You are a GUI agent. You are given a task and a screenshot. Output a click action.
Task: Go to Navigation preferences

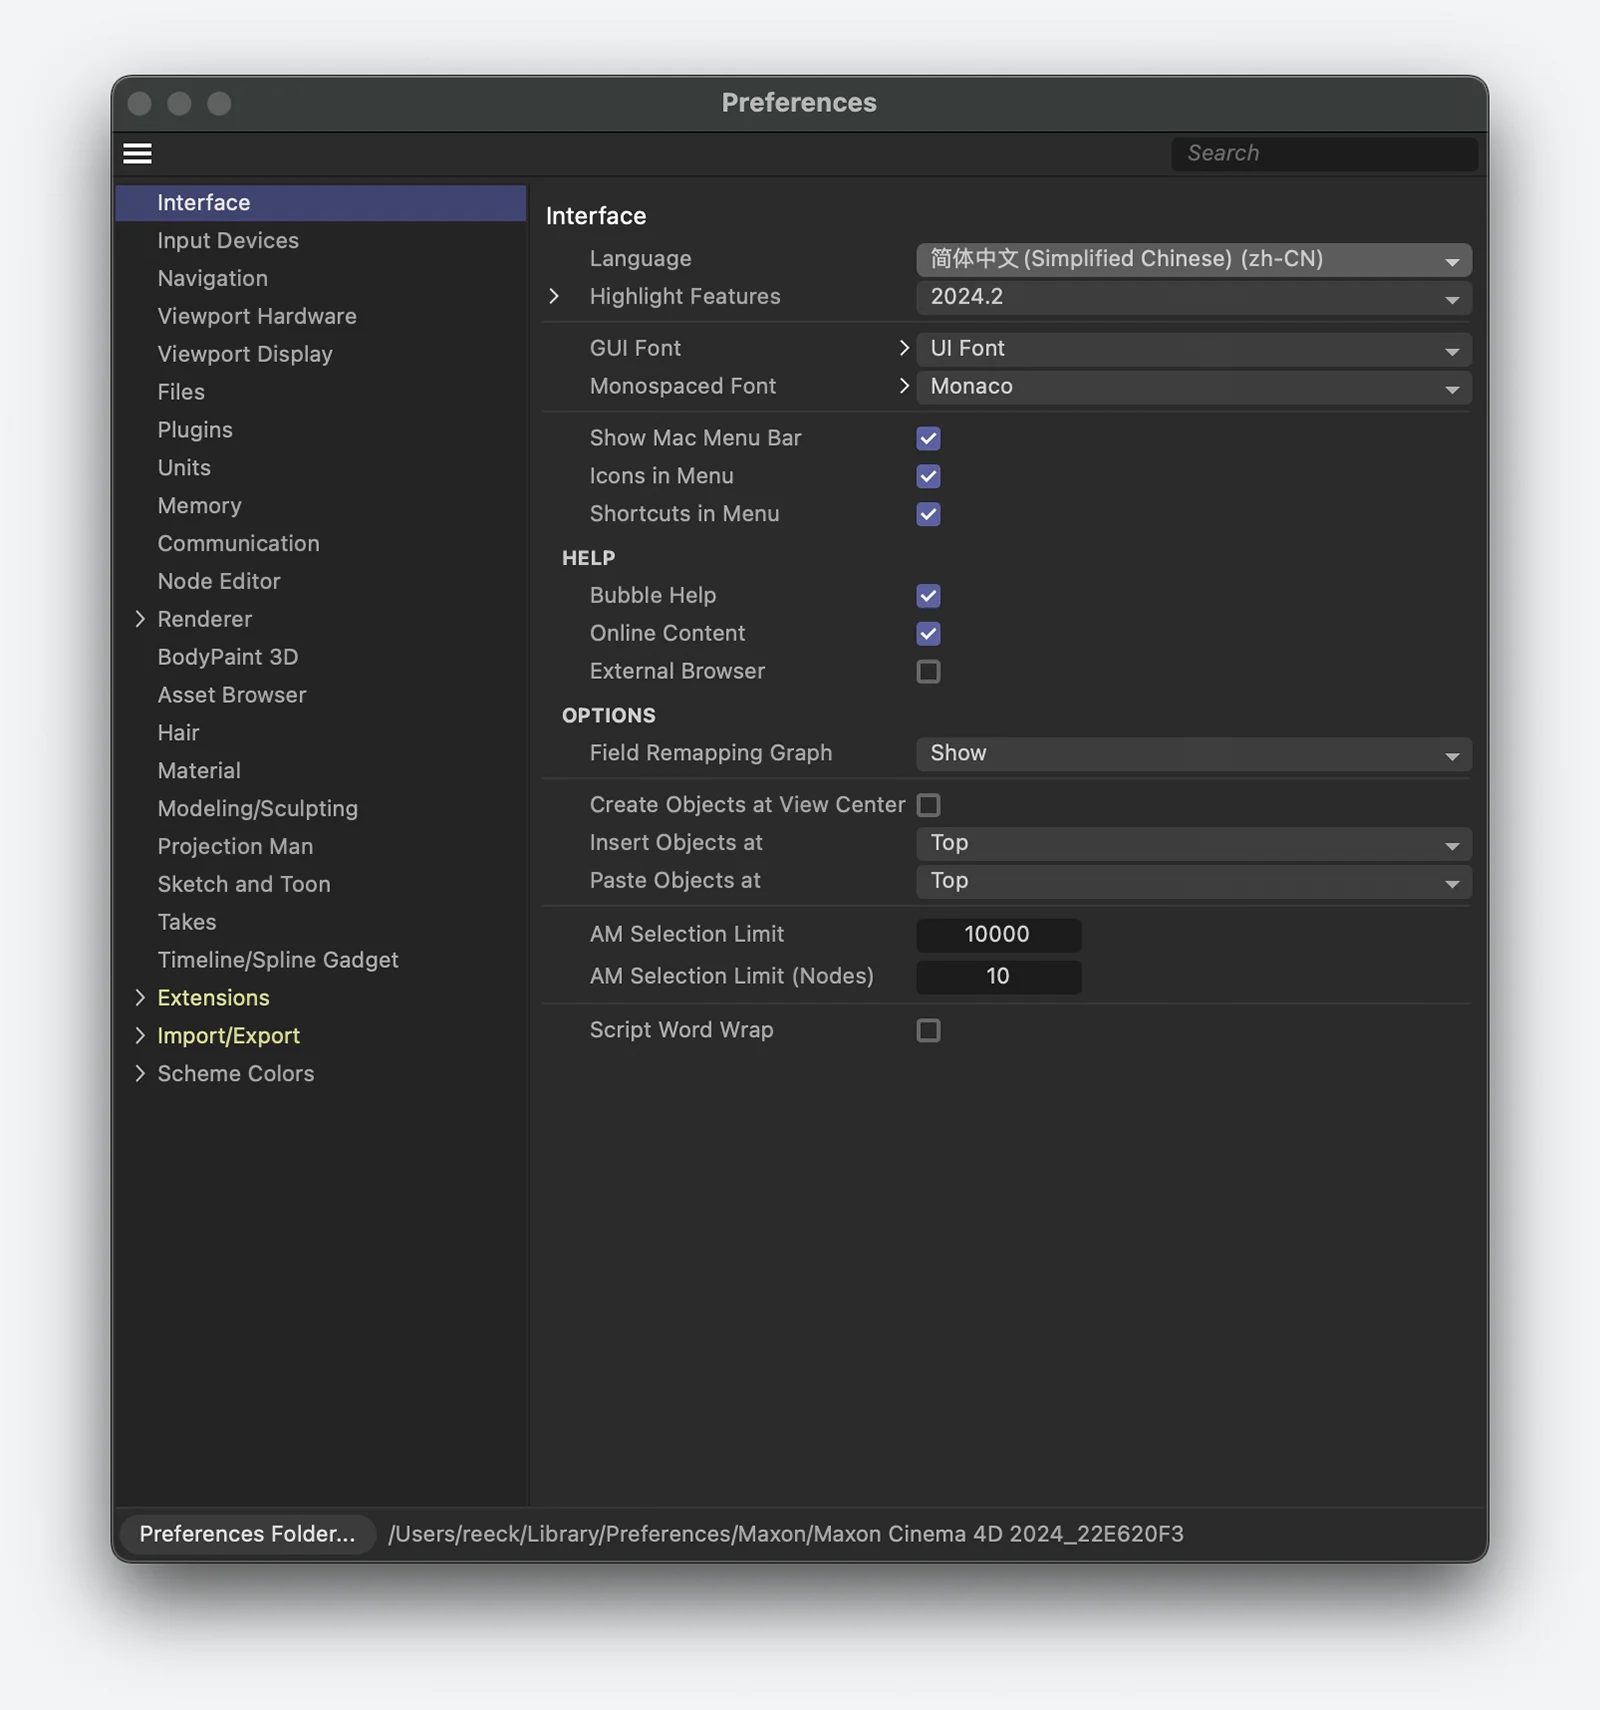pos(212,278)
